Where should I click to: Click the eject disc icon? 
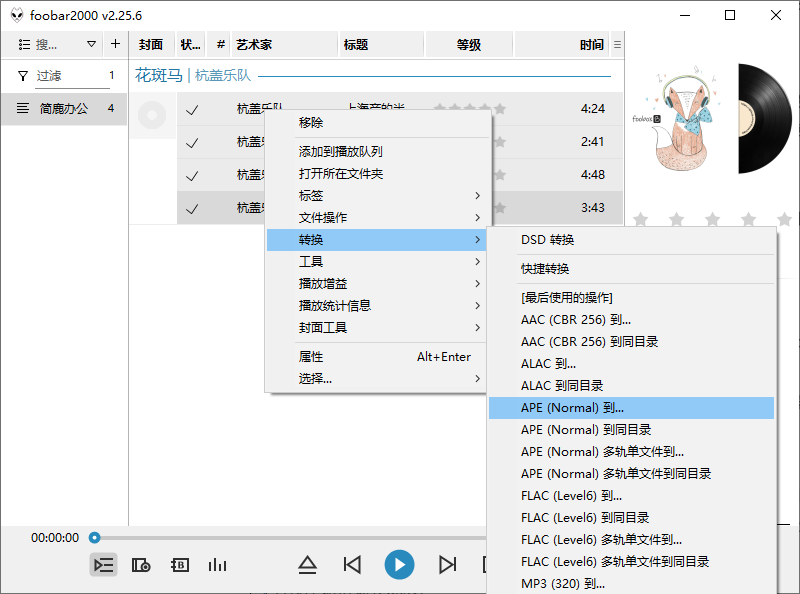309,565
